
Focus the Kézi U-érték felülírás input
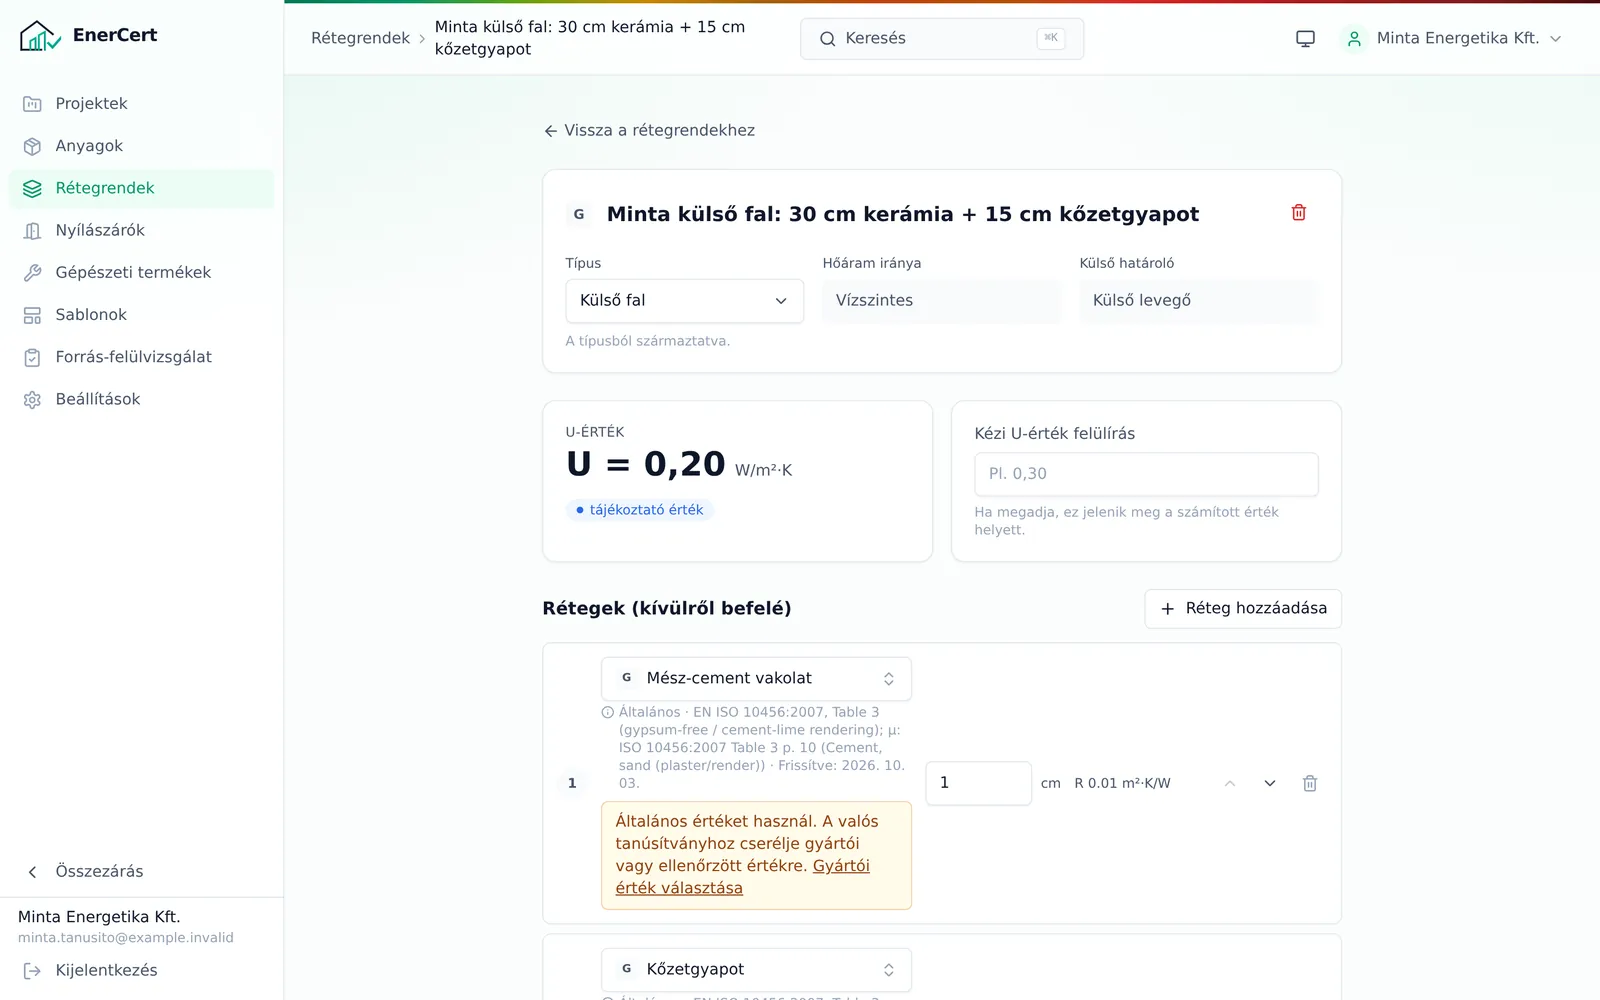point(1146,475)
